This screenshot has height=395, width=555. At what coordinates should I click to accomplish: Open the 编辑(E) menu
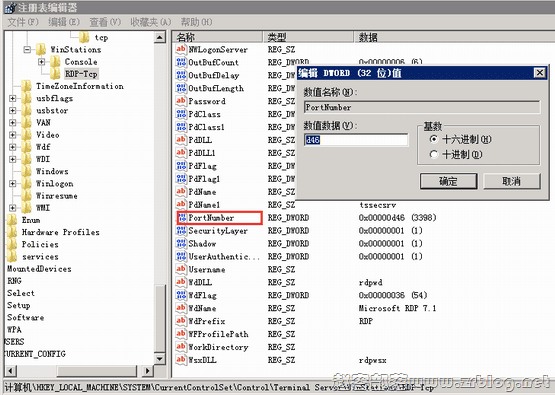pyautogui.click(x=64, y=22)
